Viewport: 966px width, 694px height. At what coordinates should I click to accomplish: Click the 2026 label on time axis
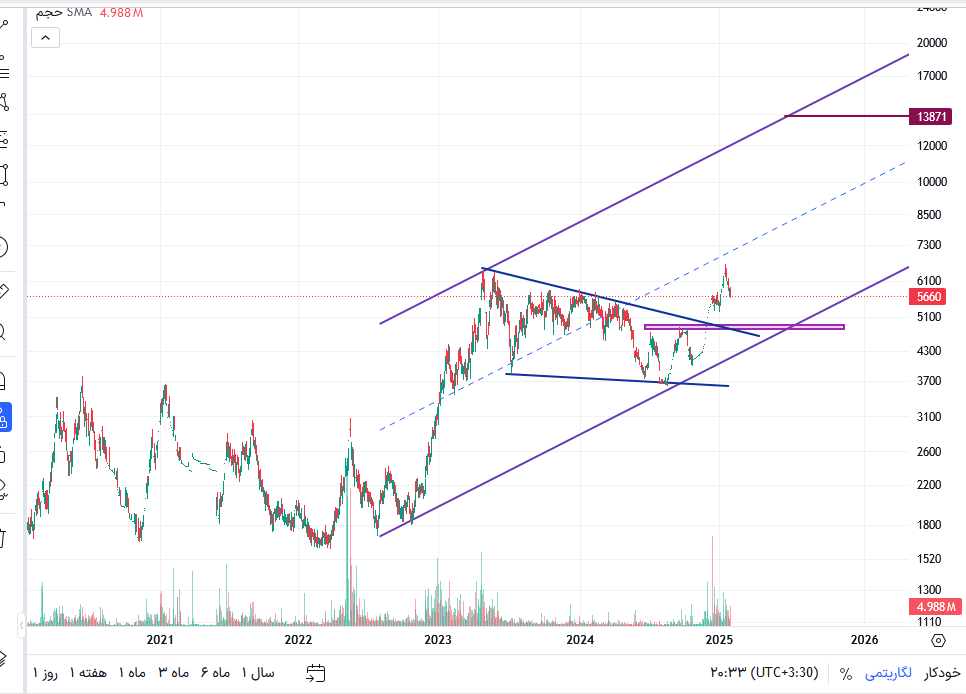tap(864, 640)
